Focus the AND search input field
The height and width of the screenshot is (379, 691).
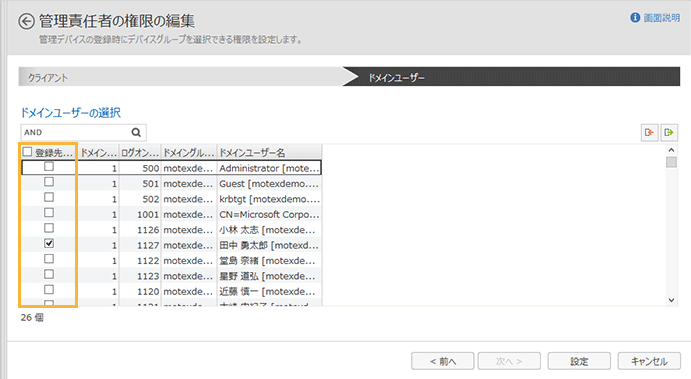76,132
